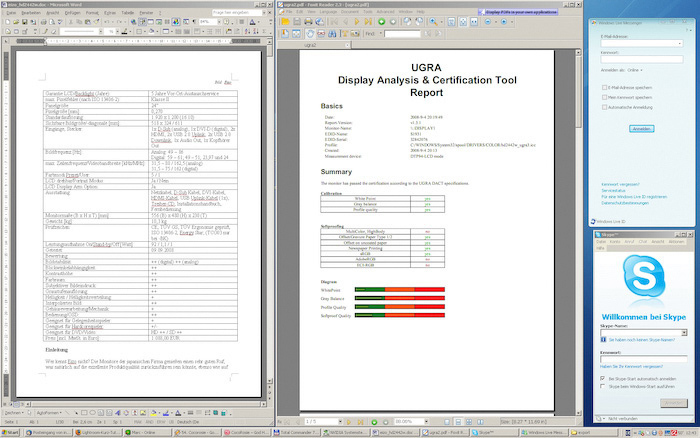Go to next page in Foxit toolbar

point(356,21)
